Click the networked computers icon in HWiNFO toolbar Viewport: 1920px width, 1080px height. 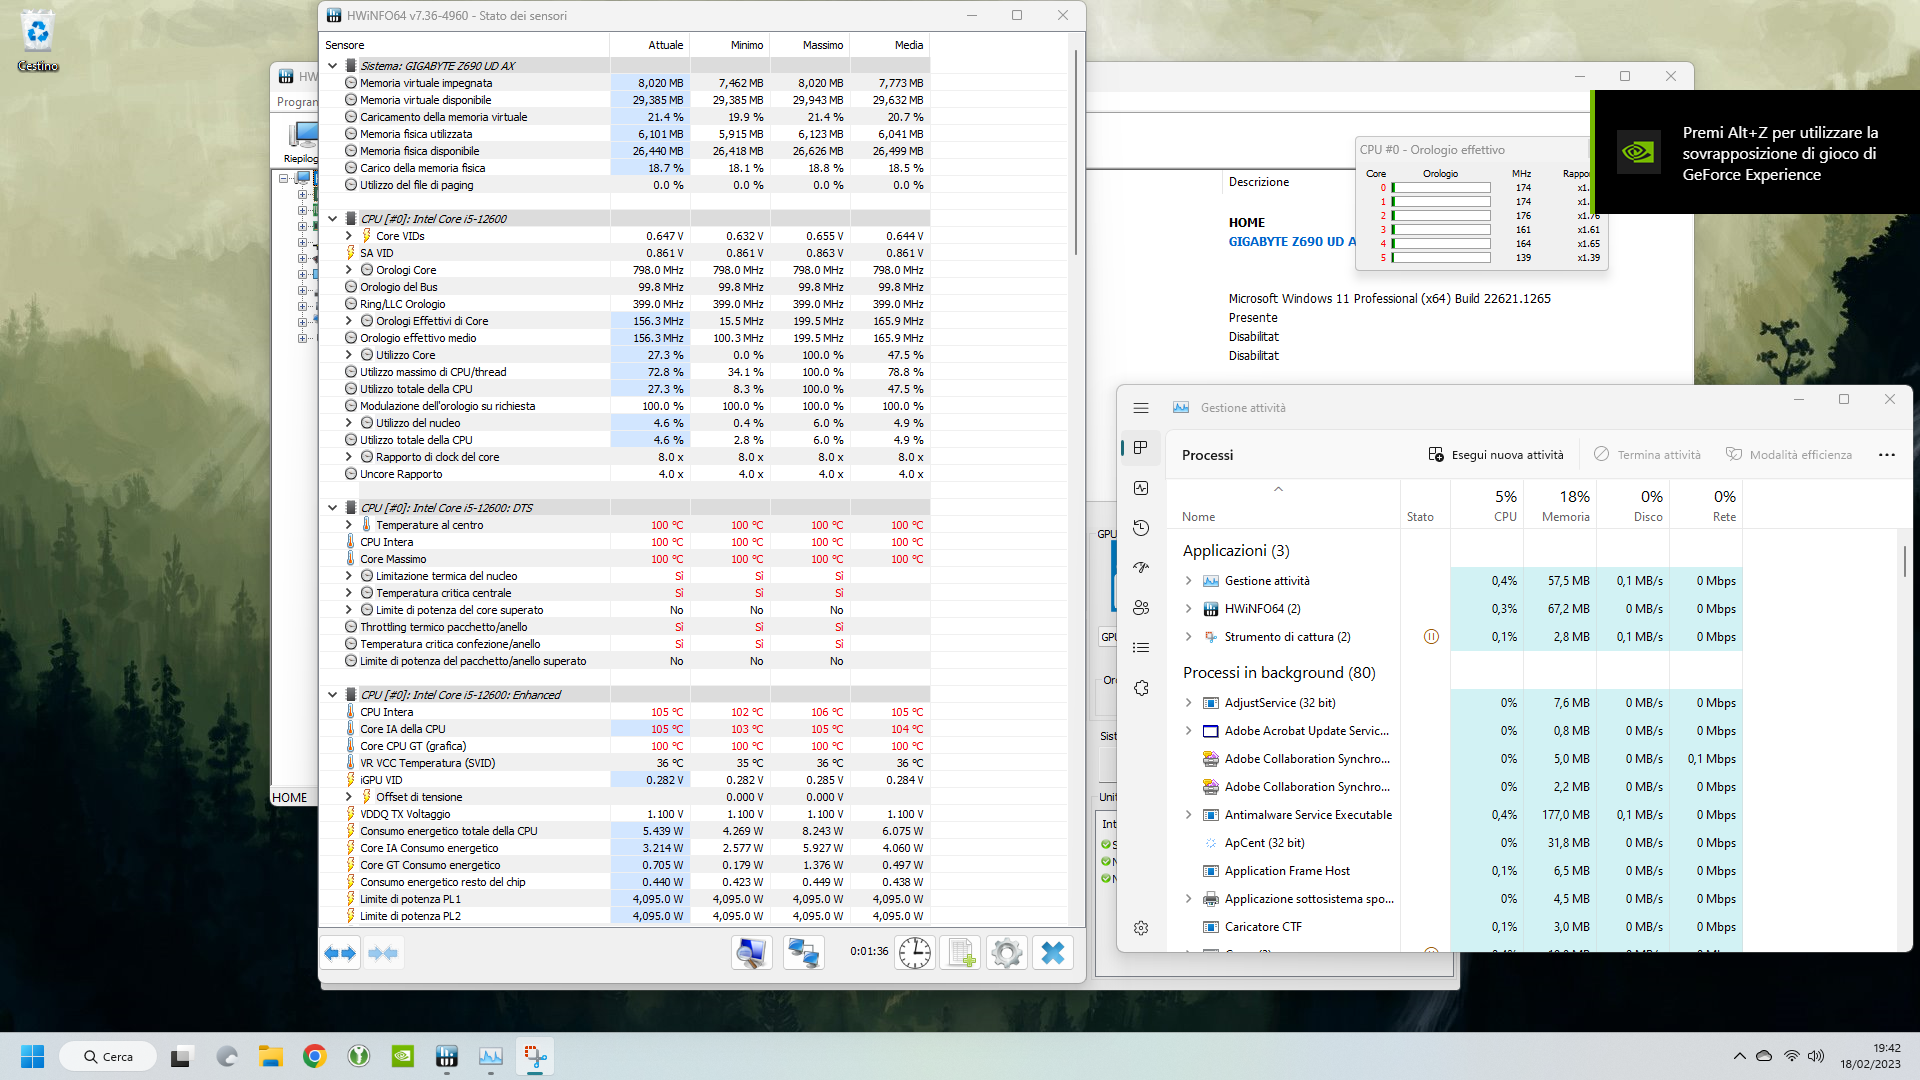coord(803,953)
